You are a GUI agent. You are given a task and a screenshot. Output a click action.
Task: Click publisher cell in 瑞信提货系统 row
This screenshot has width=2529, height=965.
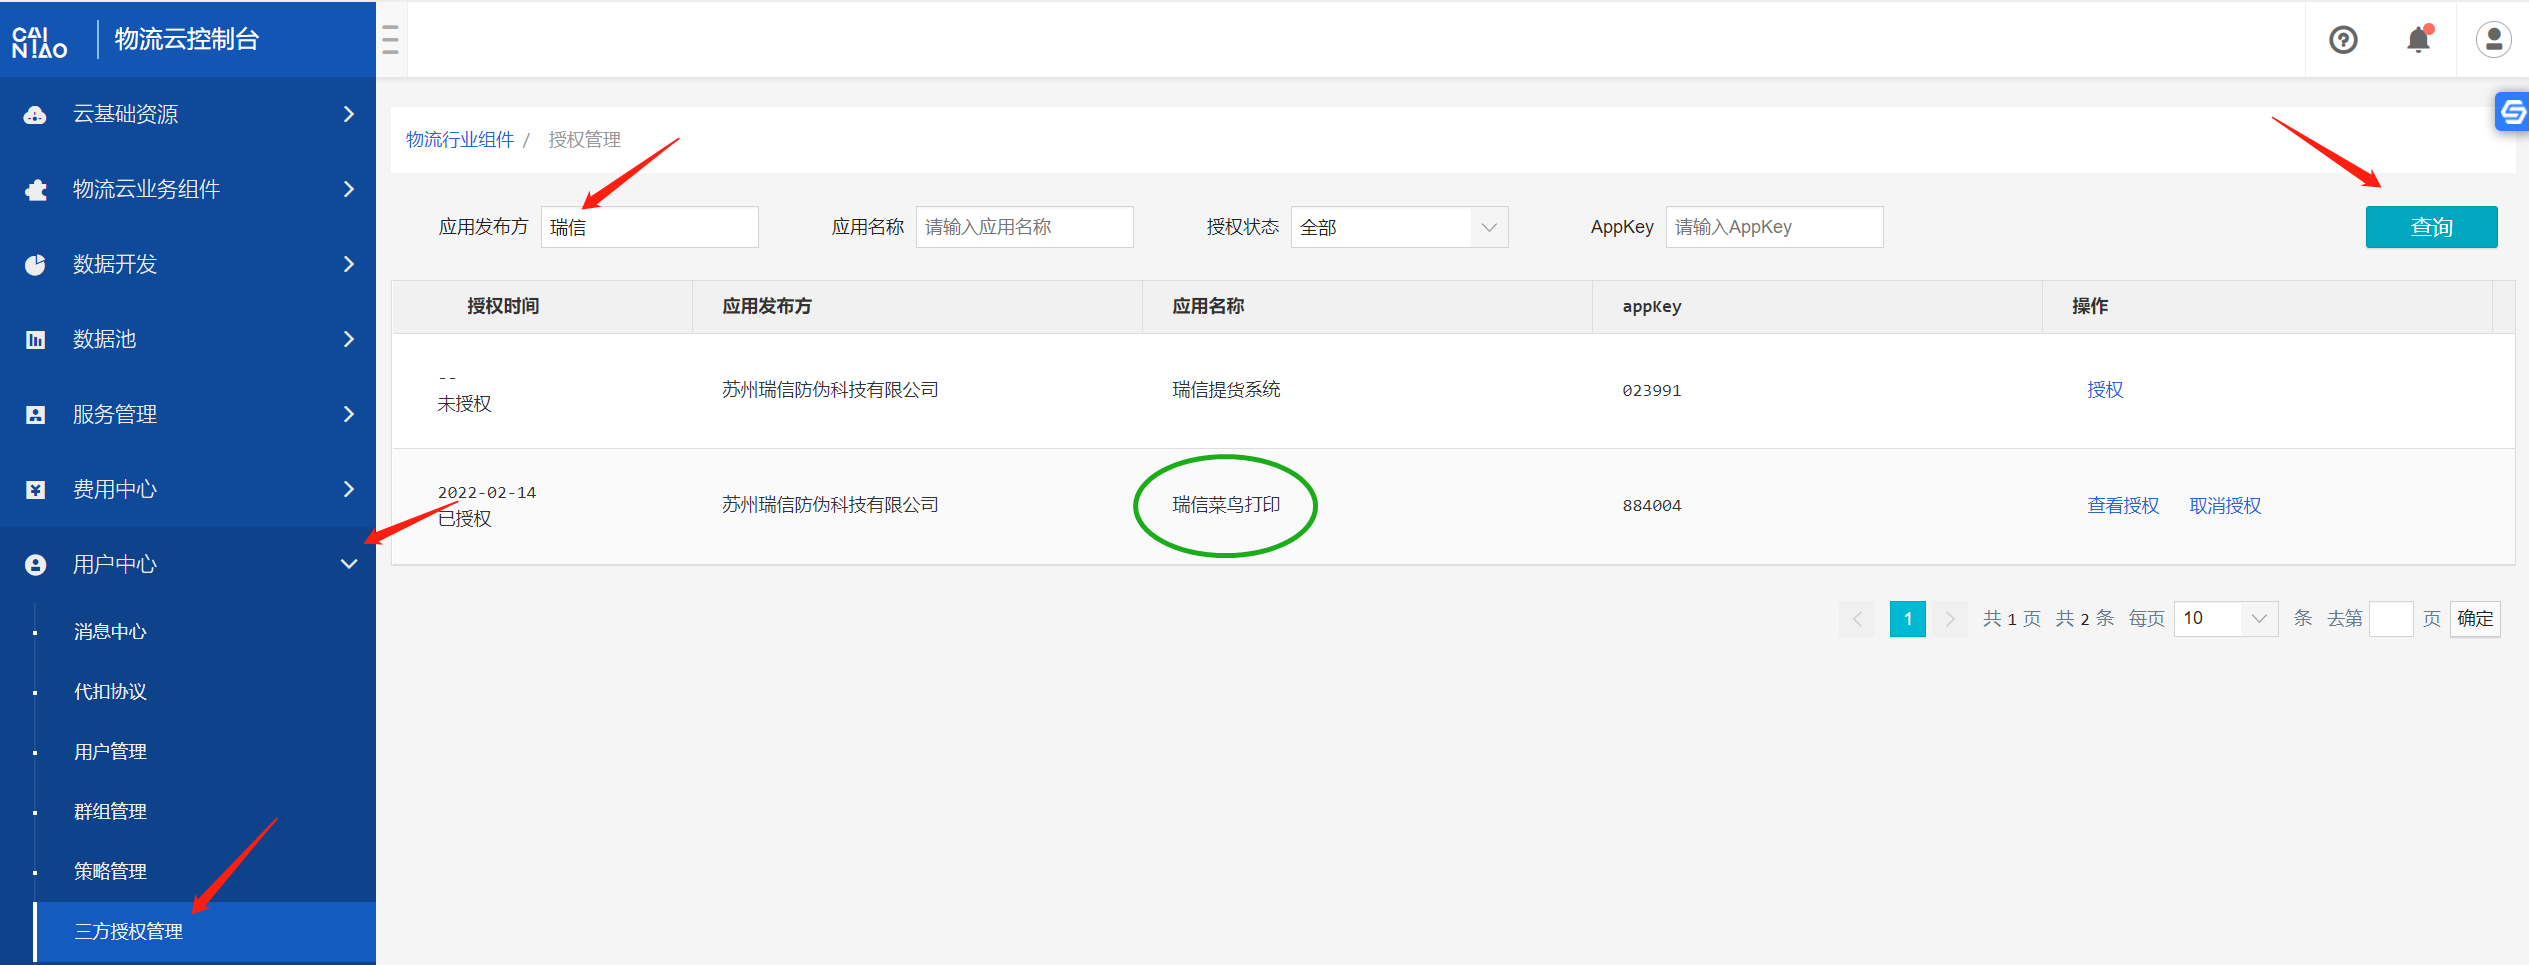point(830,390)
